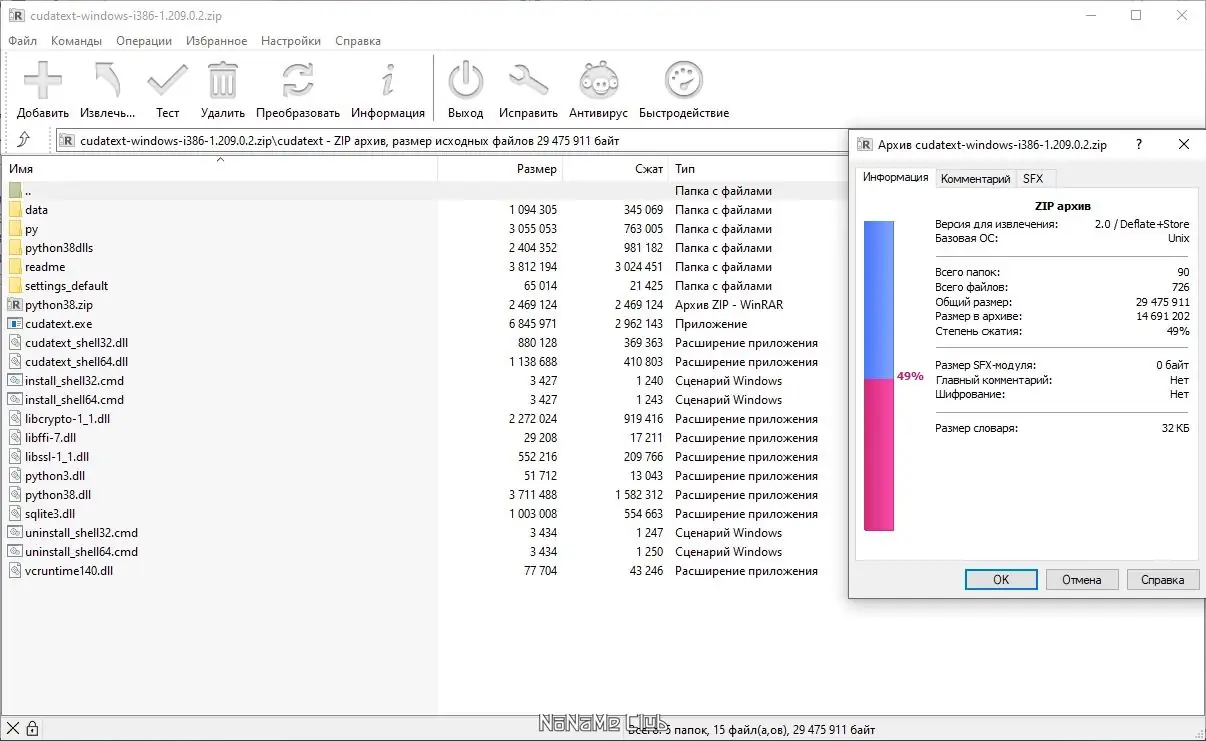This screenshot has height=741, width=1206.
Task: Click the settings_default folder icon
Action: pyautogui.click(x=15, y=286)
